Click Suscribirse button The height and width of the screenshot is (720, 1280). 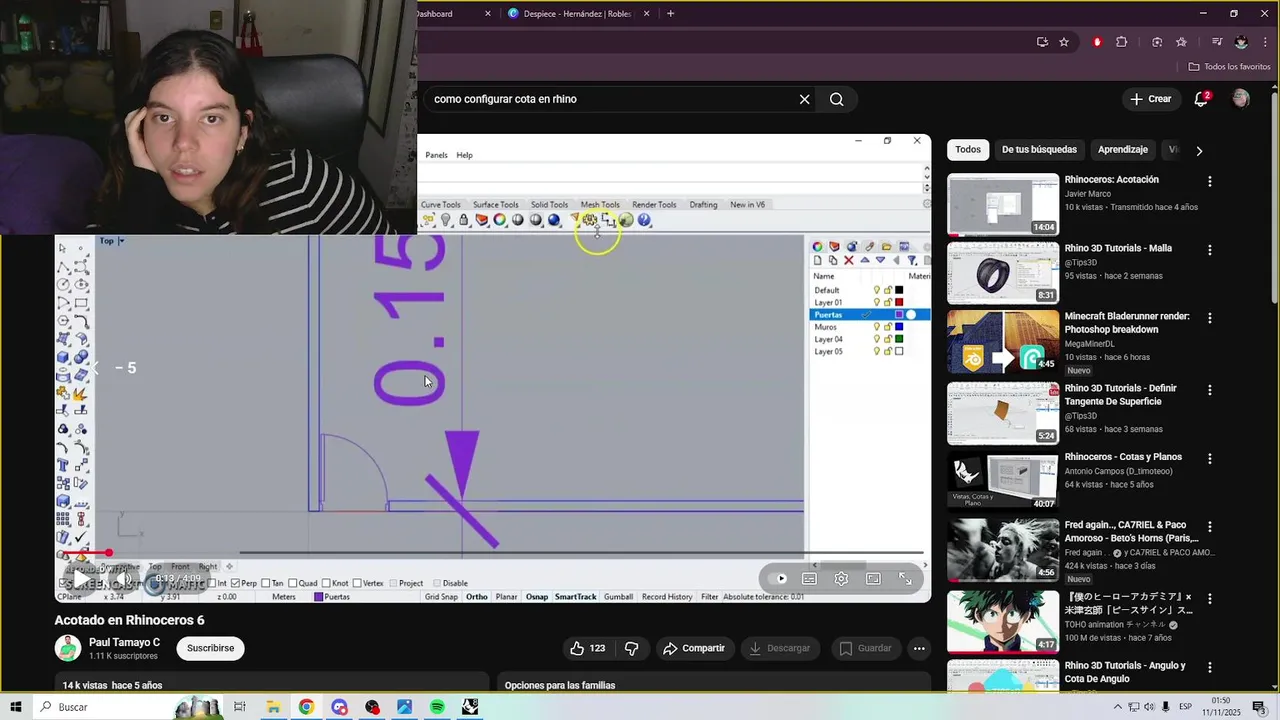coord(210,648)
